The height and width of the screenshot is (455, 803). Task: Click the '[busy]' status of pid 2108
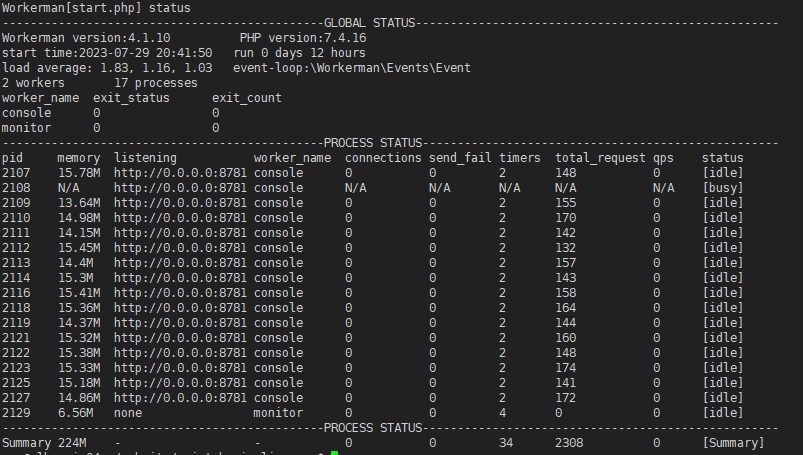pyautogui.click(x=723, y=188)
